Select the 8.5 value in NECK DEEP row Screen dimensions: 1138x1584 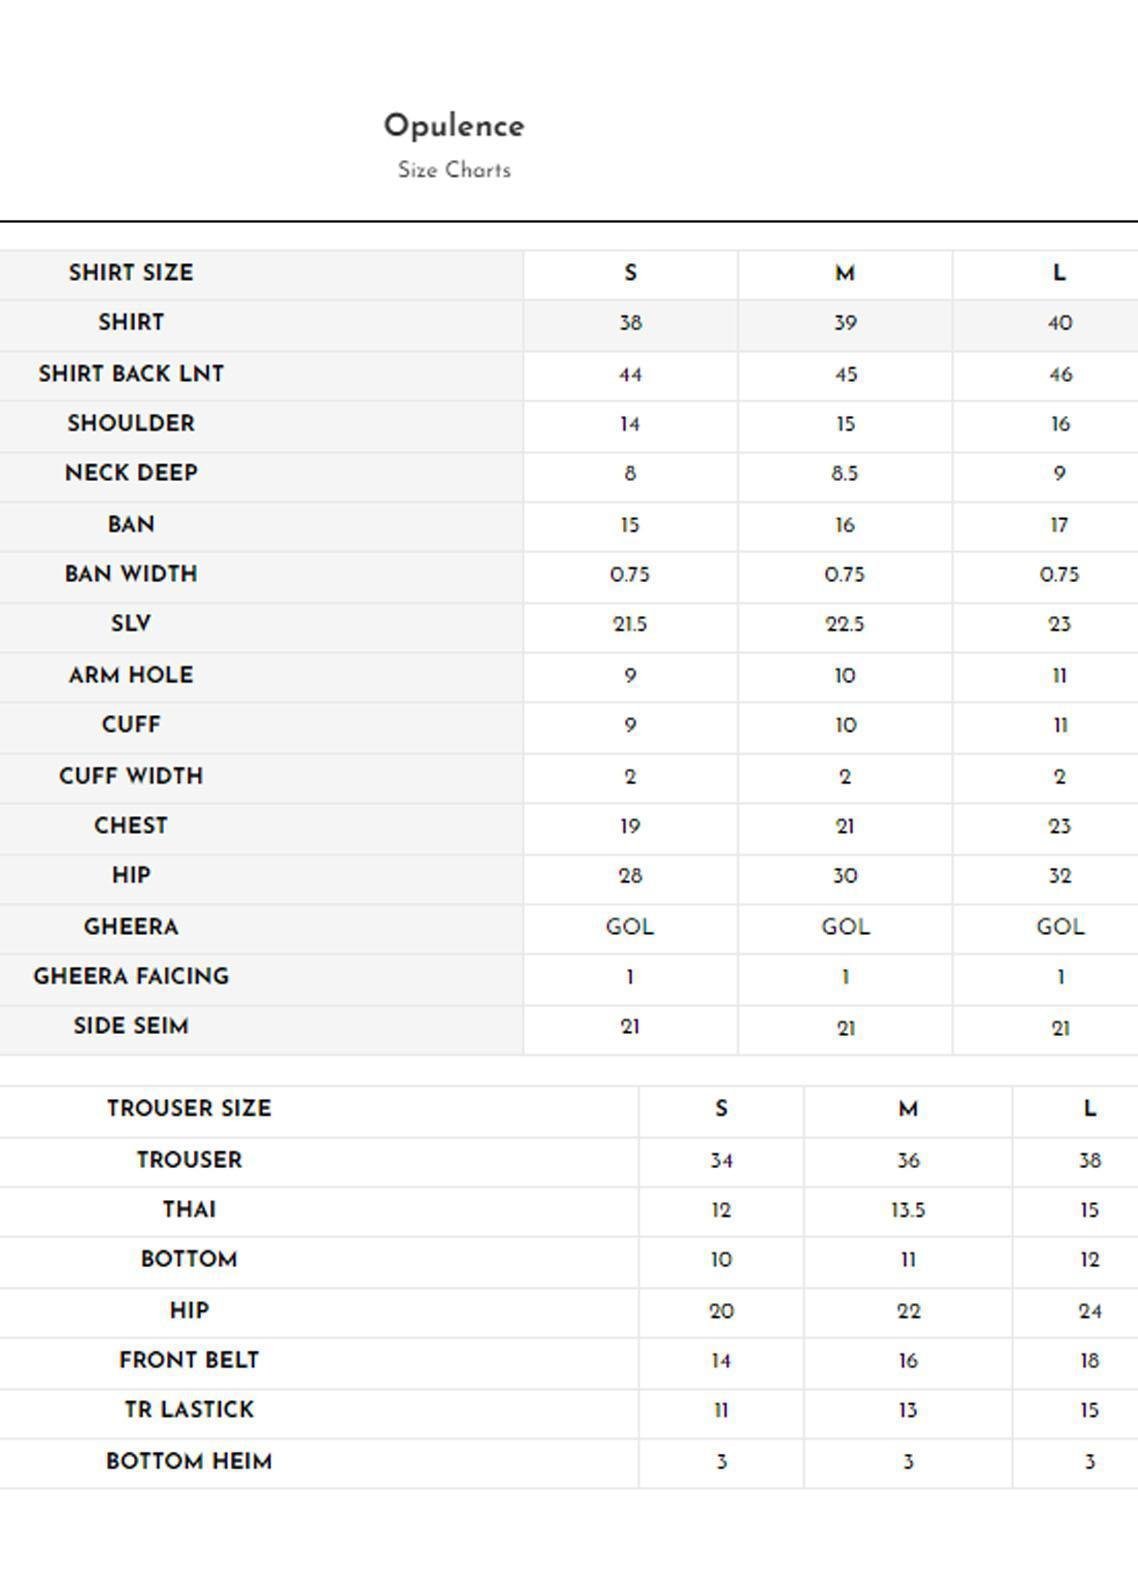(x=845, y=474)
